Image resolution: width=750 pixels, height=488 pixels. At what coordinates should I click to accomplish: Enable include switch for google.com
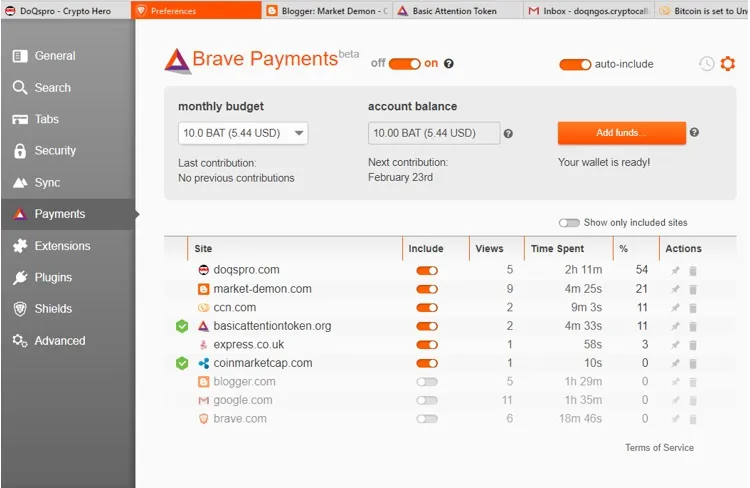click(x=427, y=400)
